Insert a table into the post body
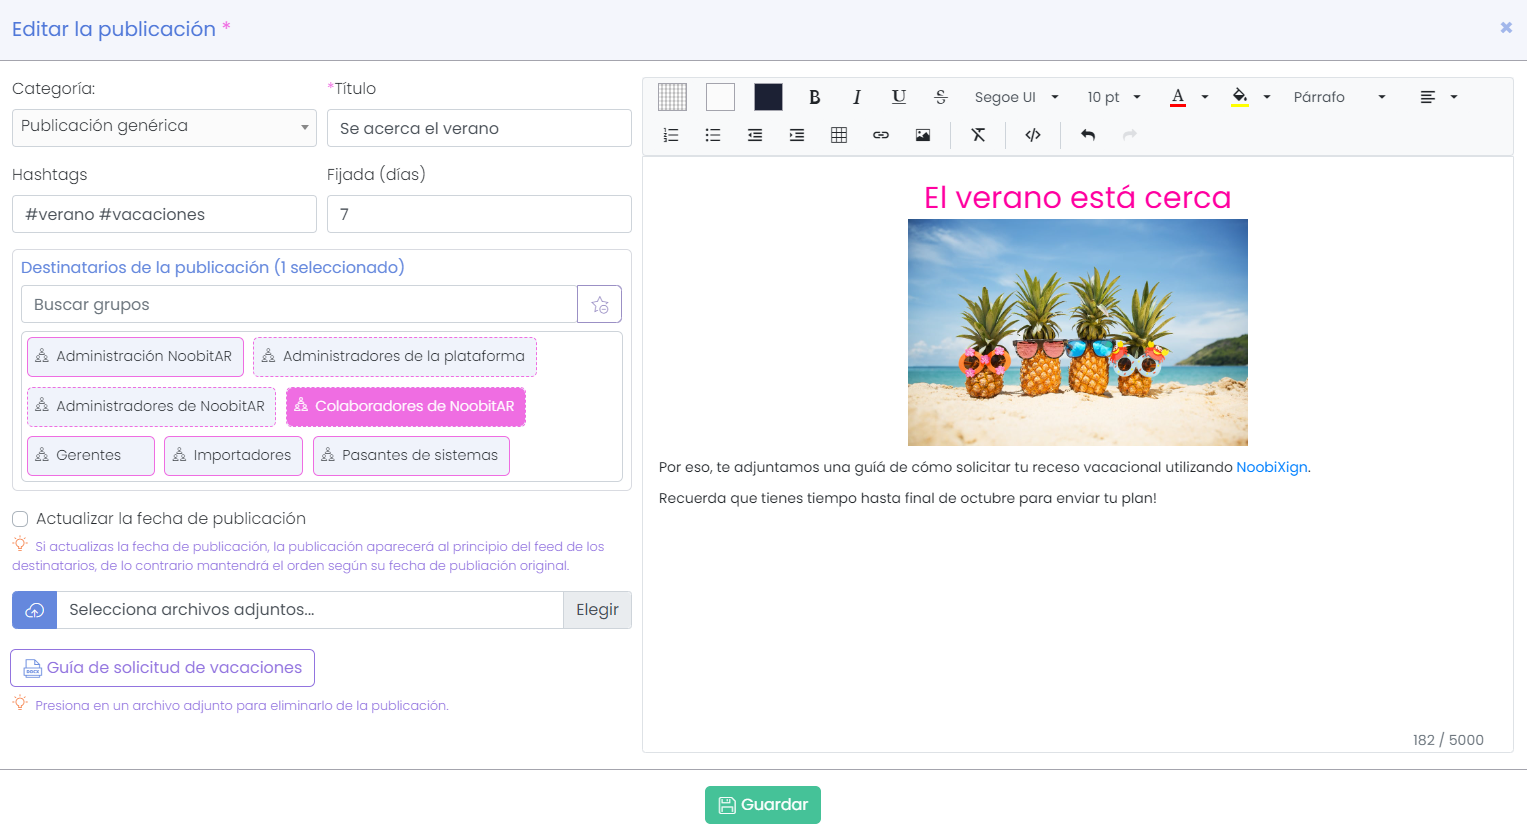The height and width of the screenshot is (835, 1527). [x=838, y=134]
